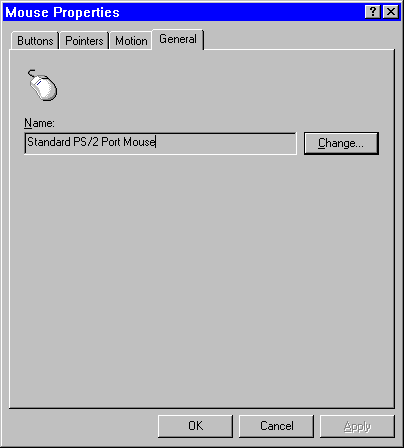Open the Pointers tab

click(x=84, y=41)
